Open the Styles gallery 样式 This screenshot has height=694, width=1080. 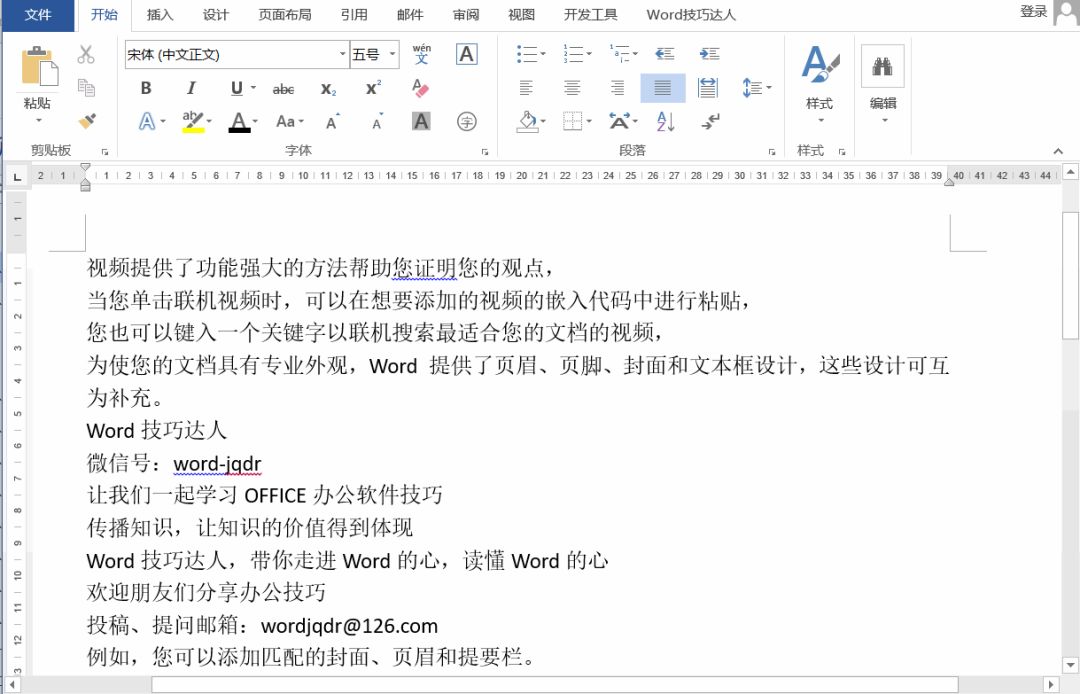(820, 83)
